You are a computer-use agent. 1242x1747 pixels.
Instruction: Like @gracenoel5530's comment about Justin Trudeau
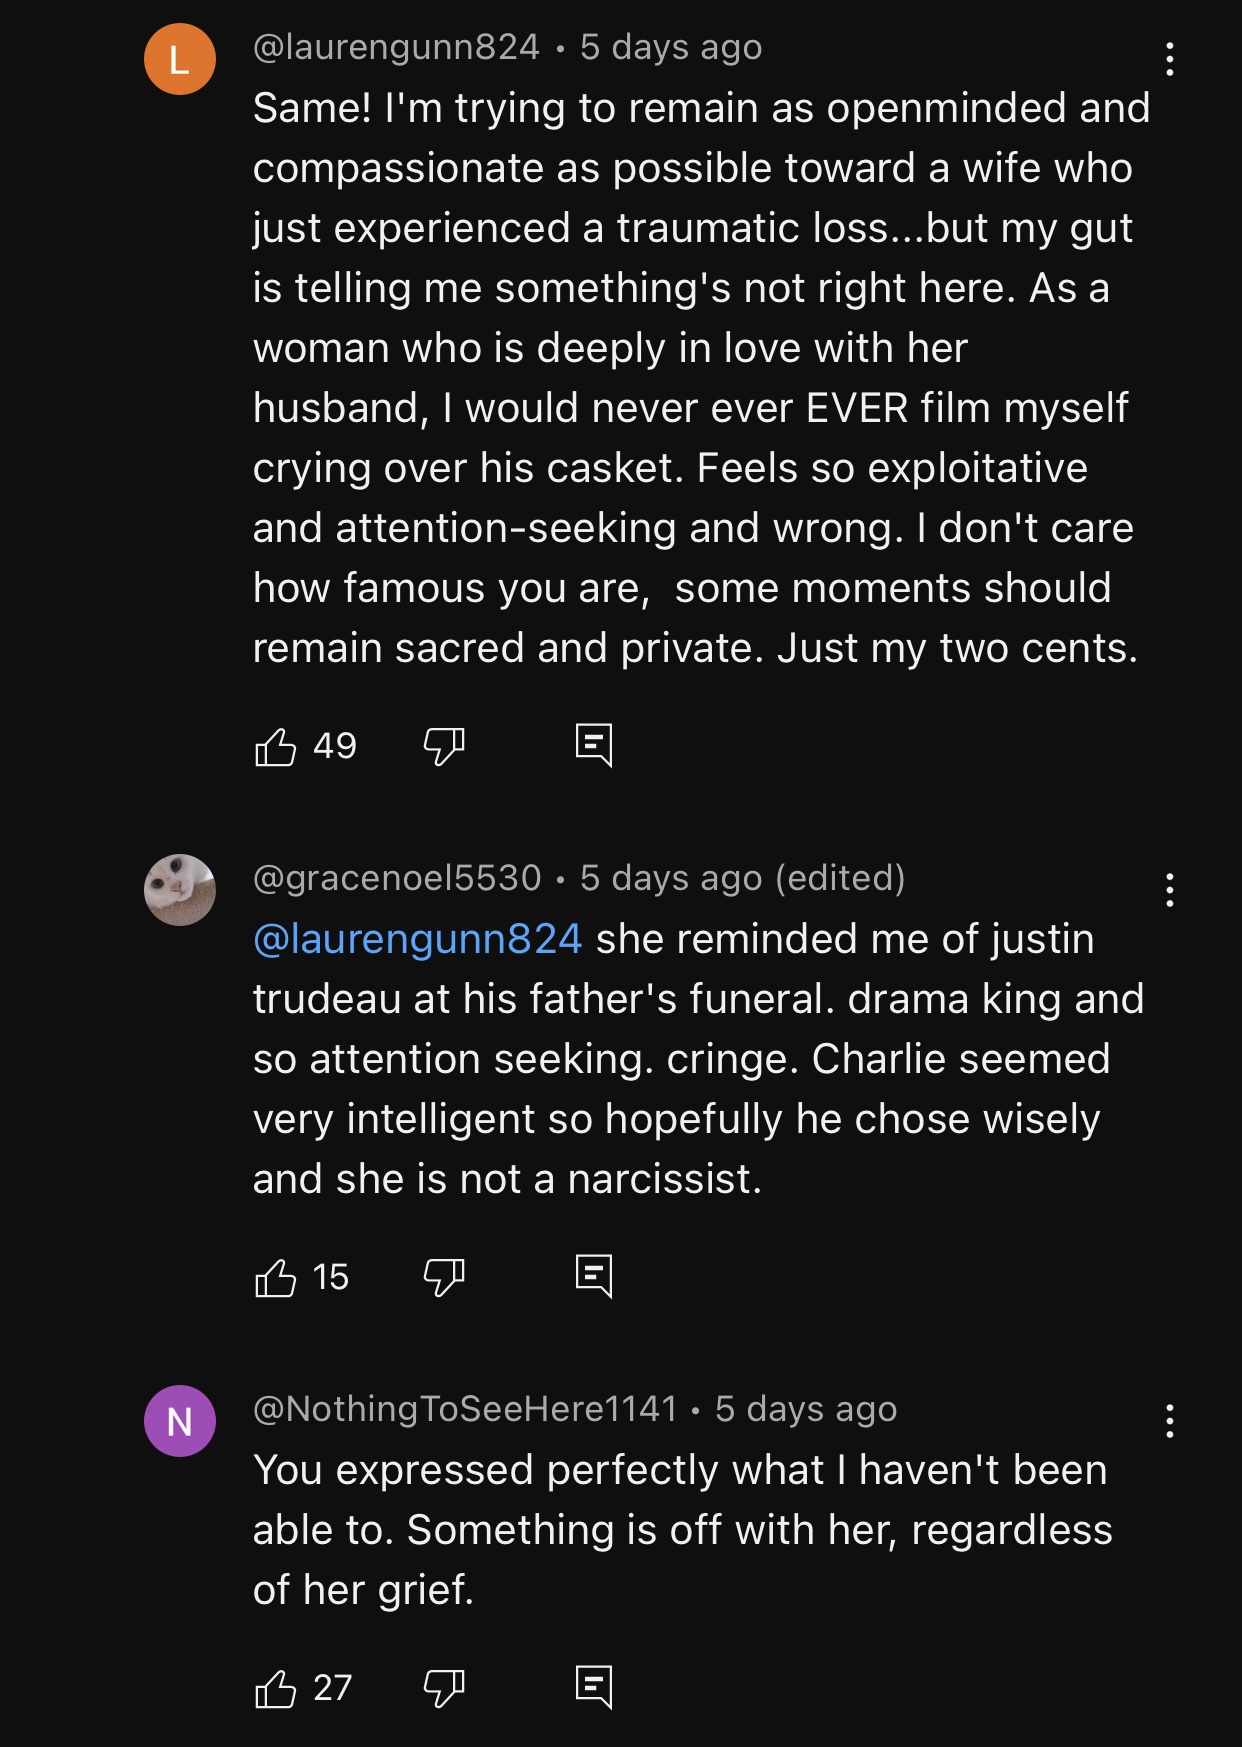coord(276,1277)
